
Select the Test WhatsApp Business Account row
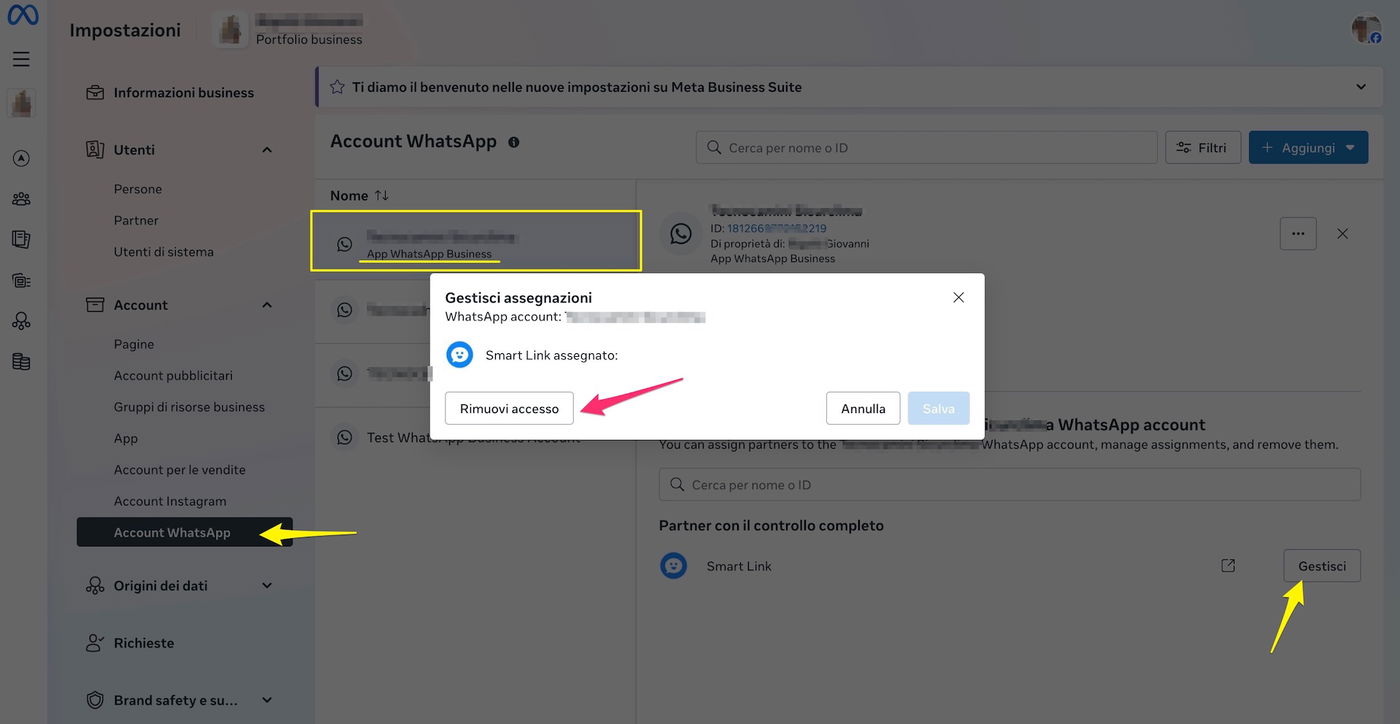(476, 438)
